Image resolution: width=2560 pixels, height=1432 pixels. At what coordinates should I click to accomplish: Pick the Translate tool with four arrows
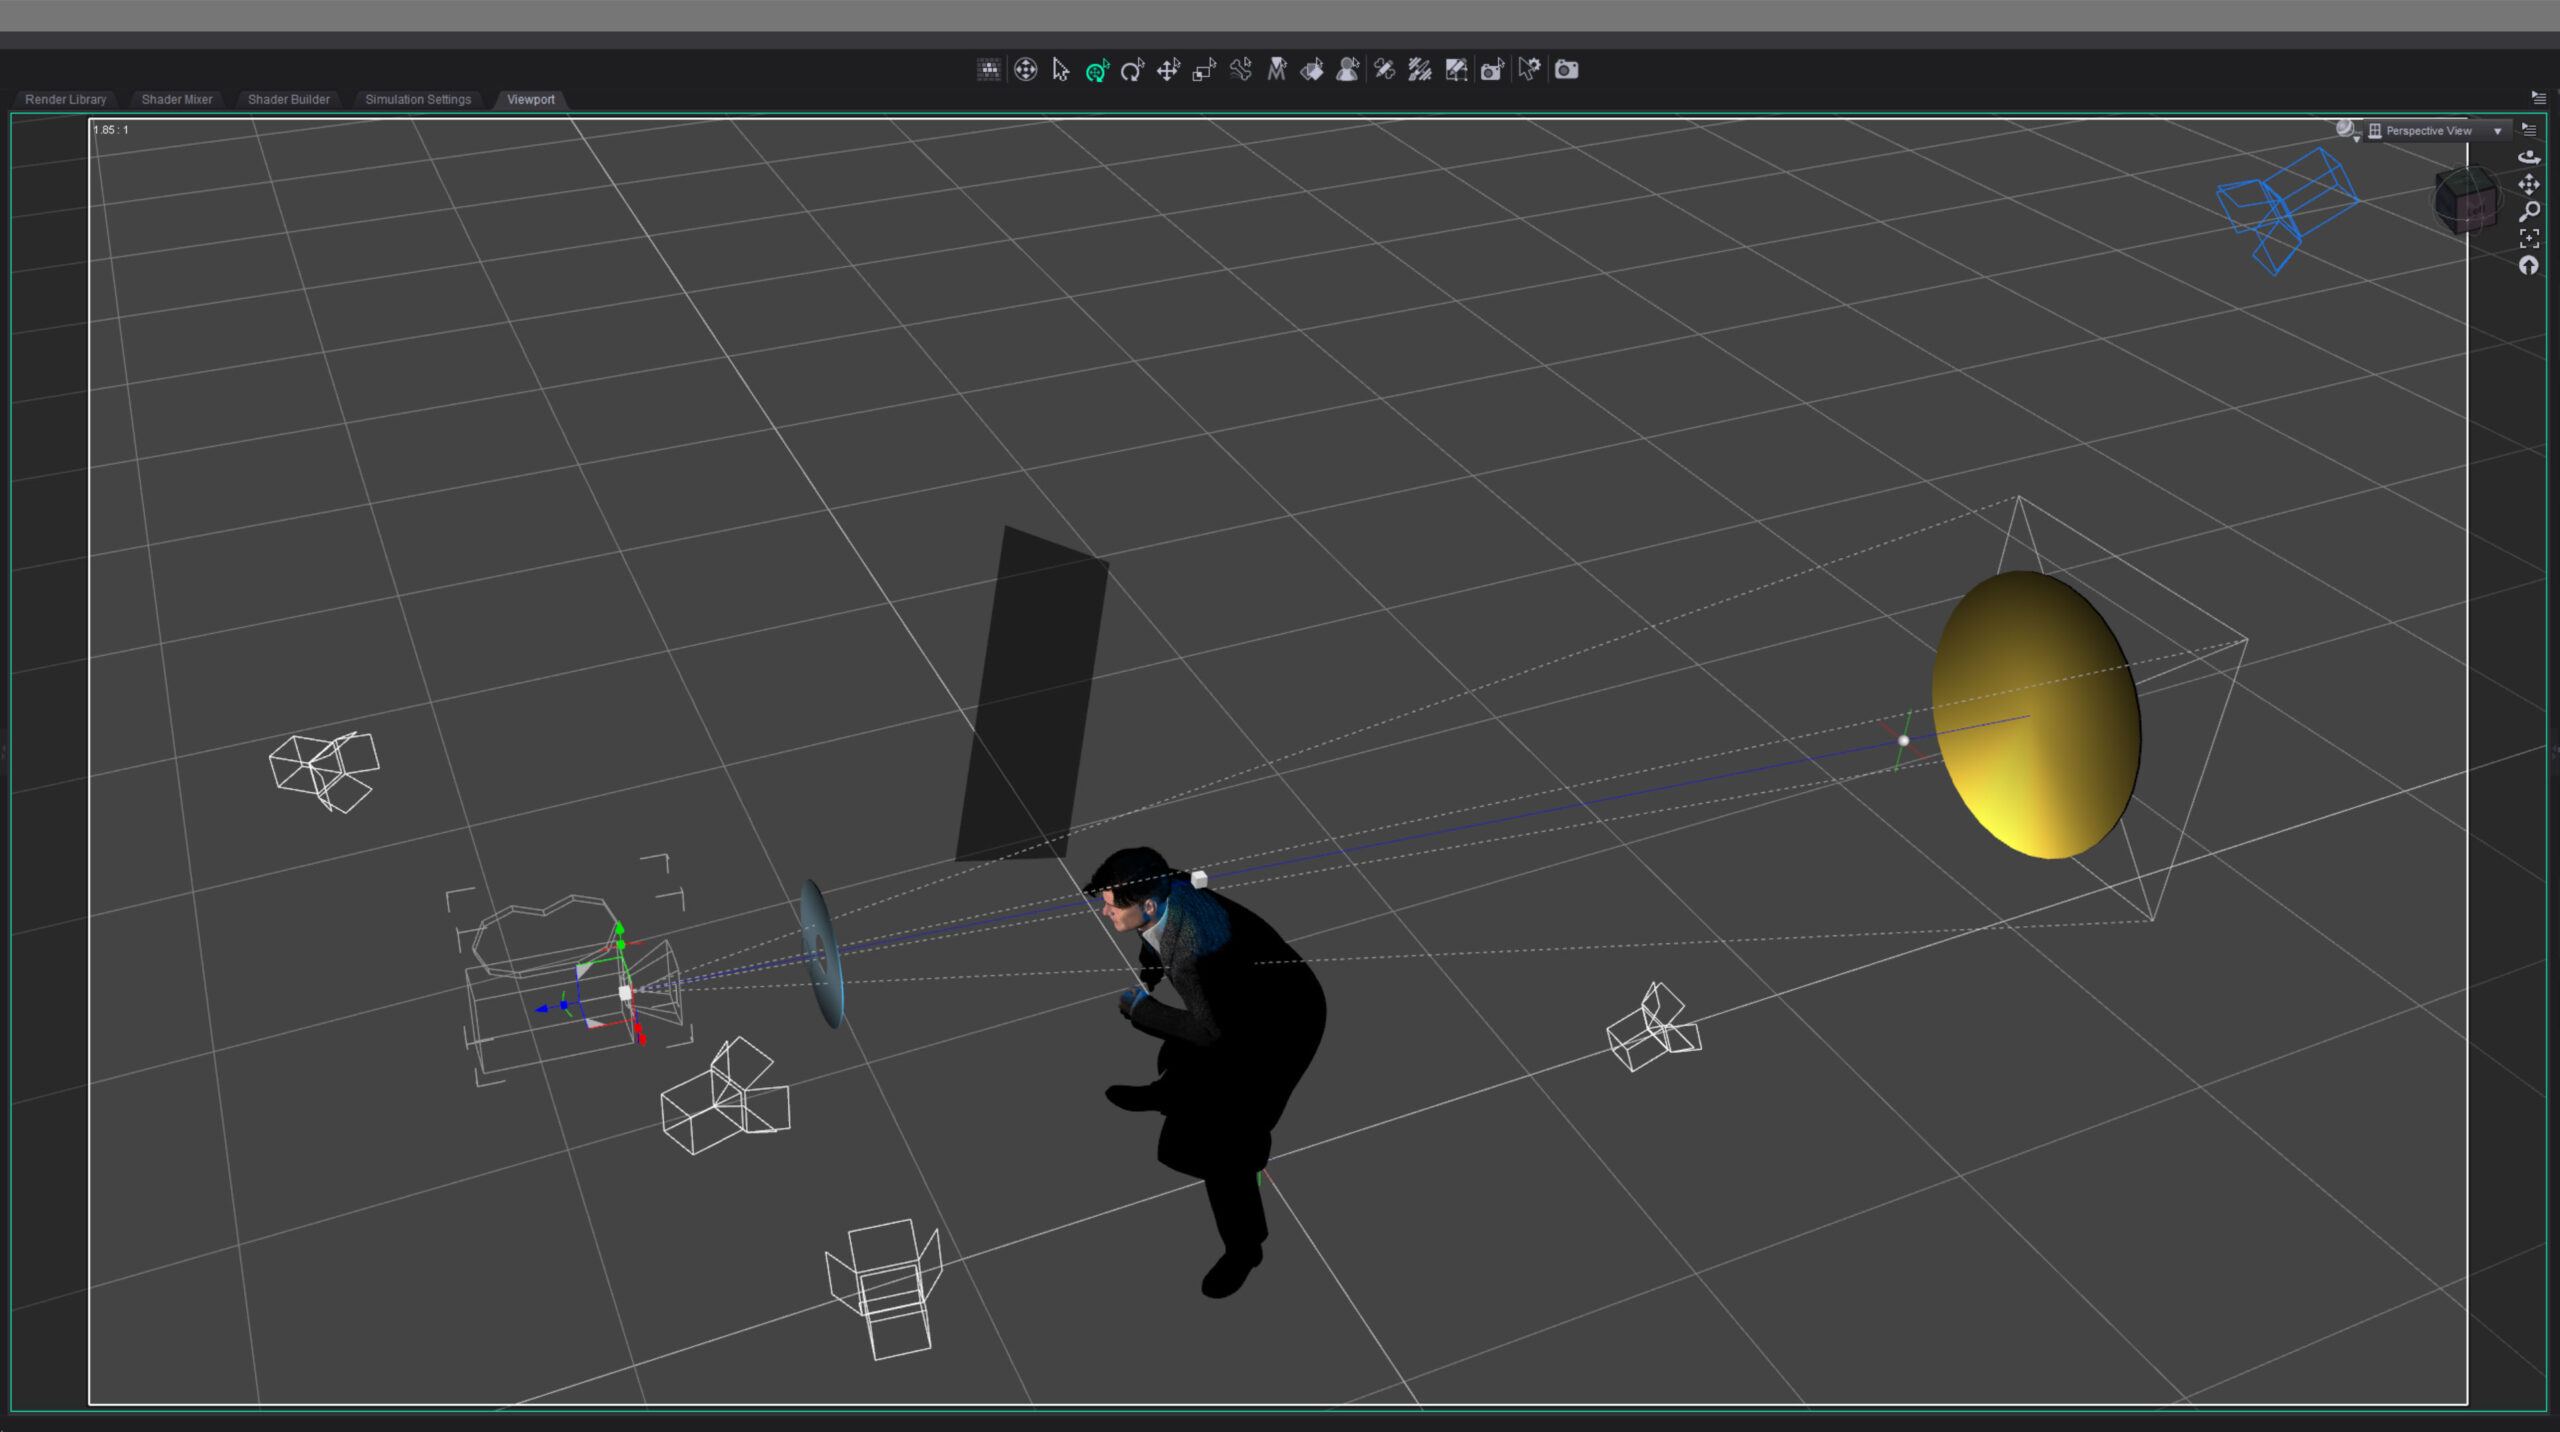point(1168,70)
